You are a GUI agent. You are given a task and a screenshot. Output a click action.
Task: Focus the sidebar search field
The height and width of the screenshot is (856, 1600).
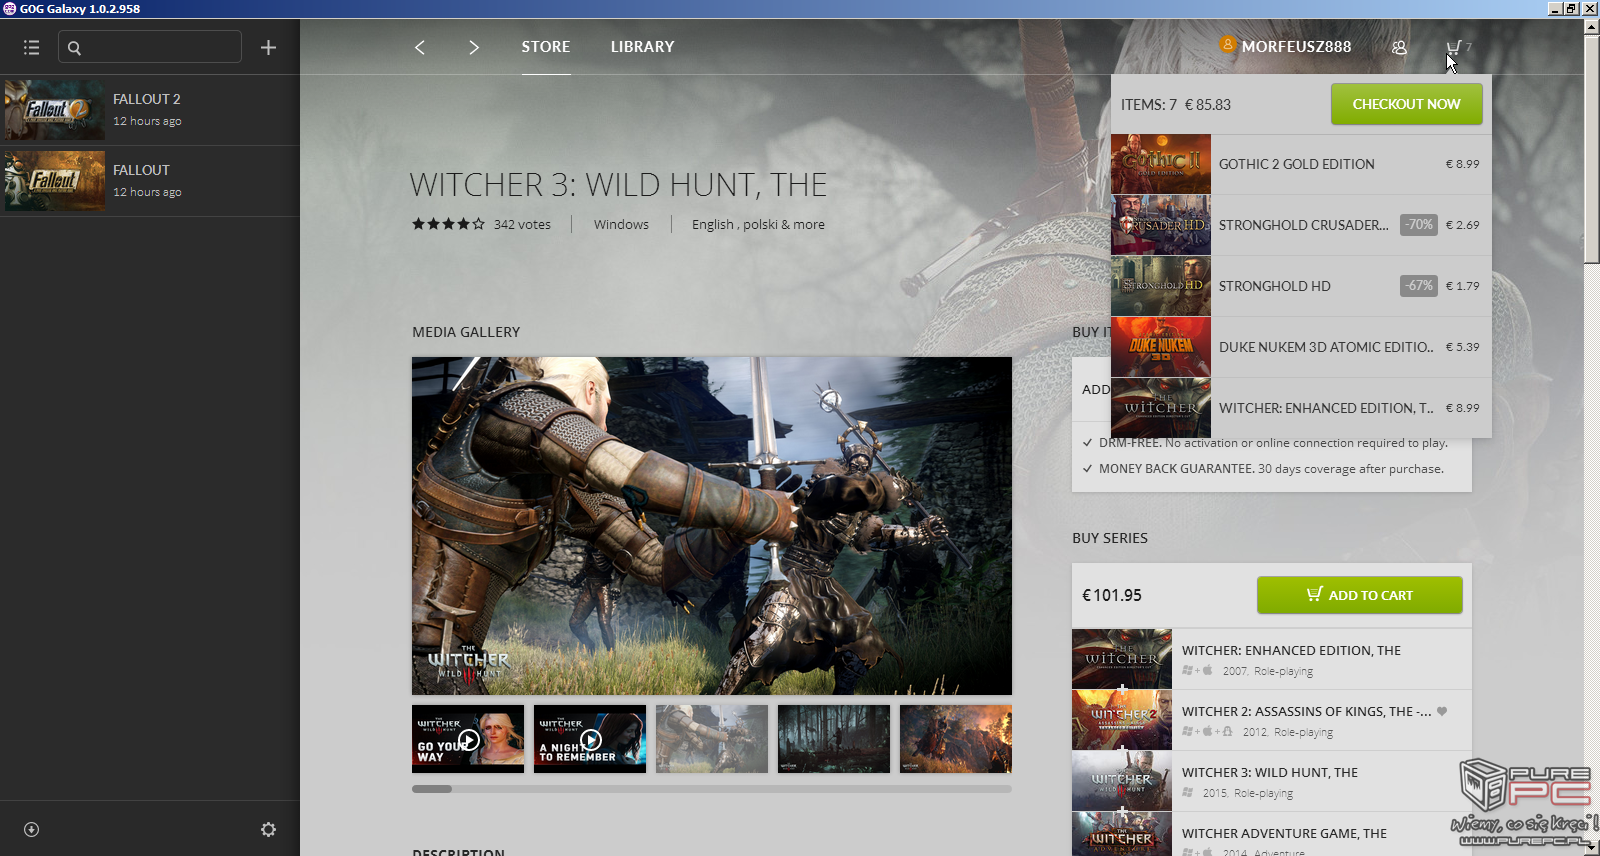point(150,47)
